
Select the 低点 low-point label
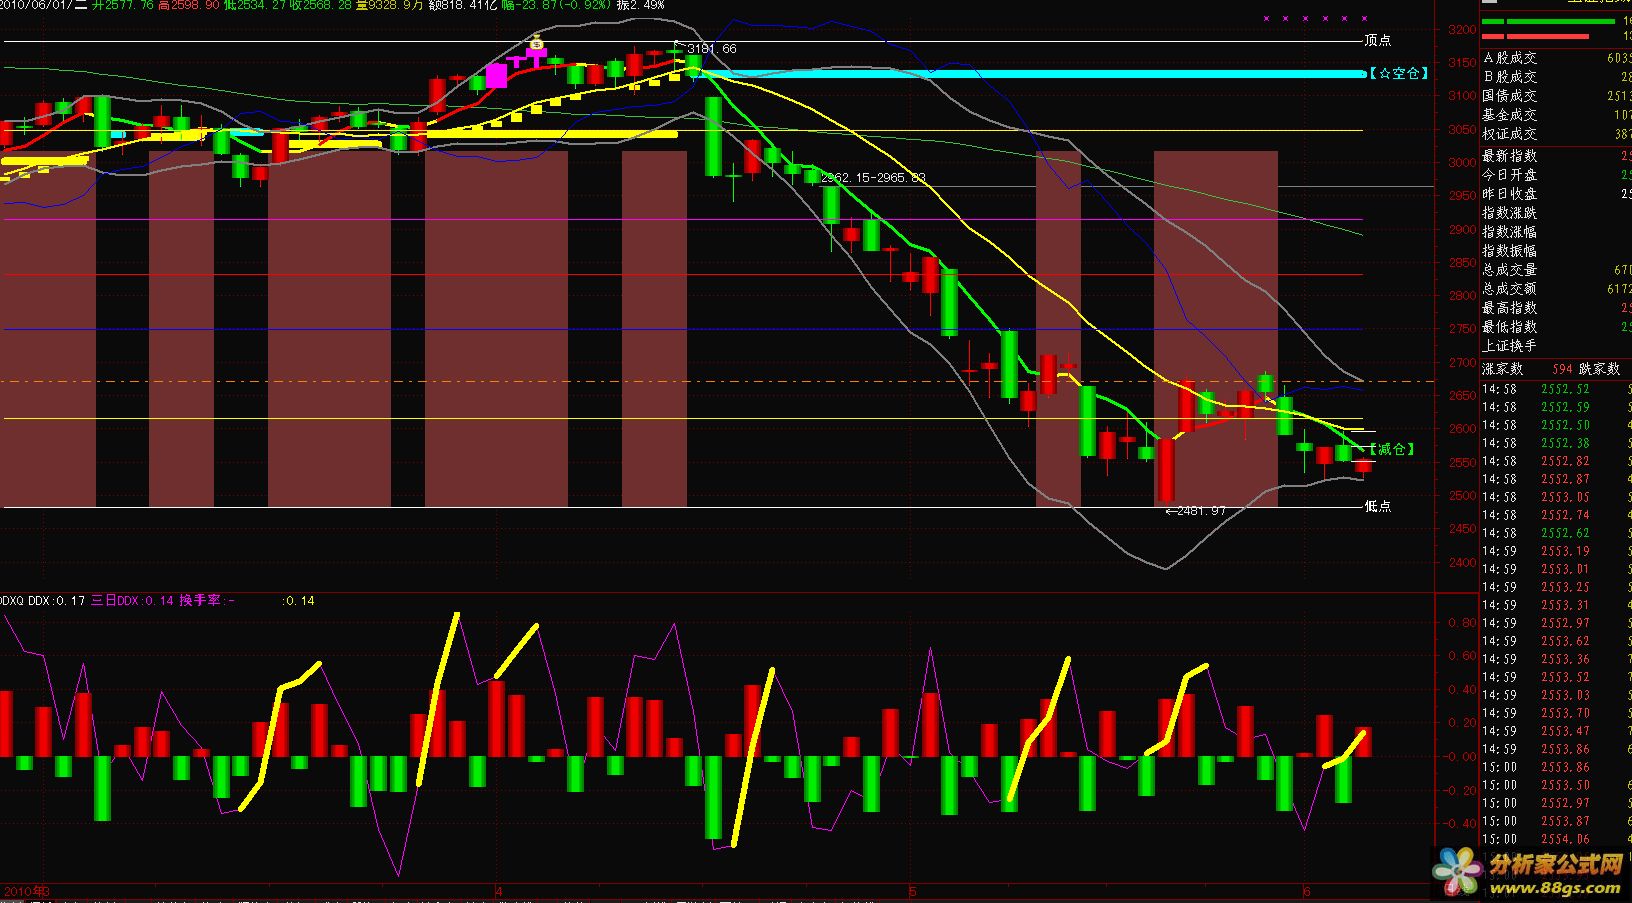1377,506
